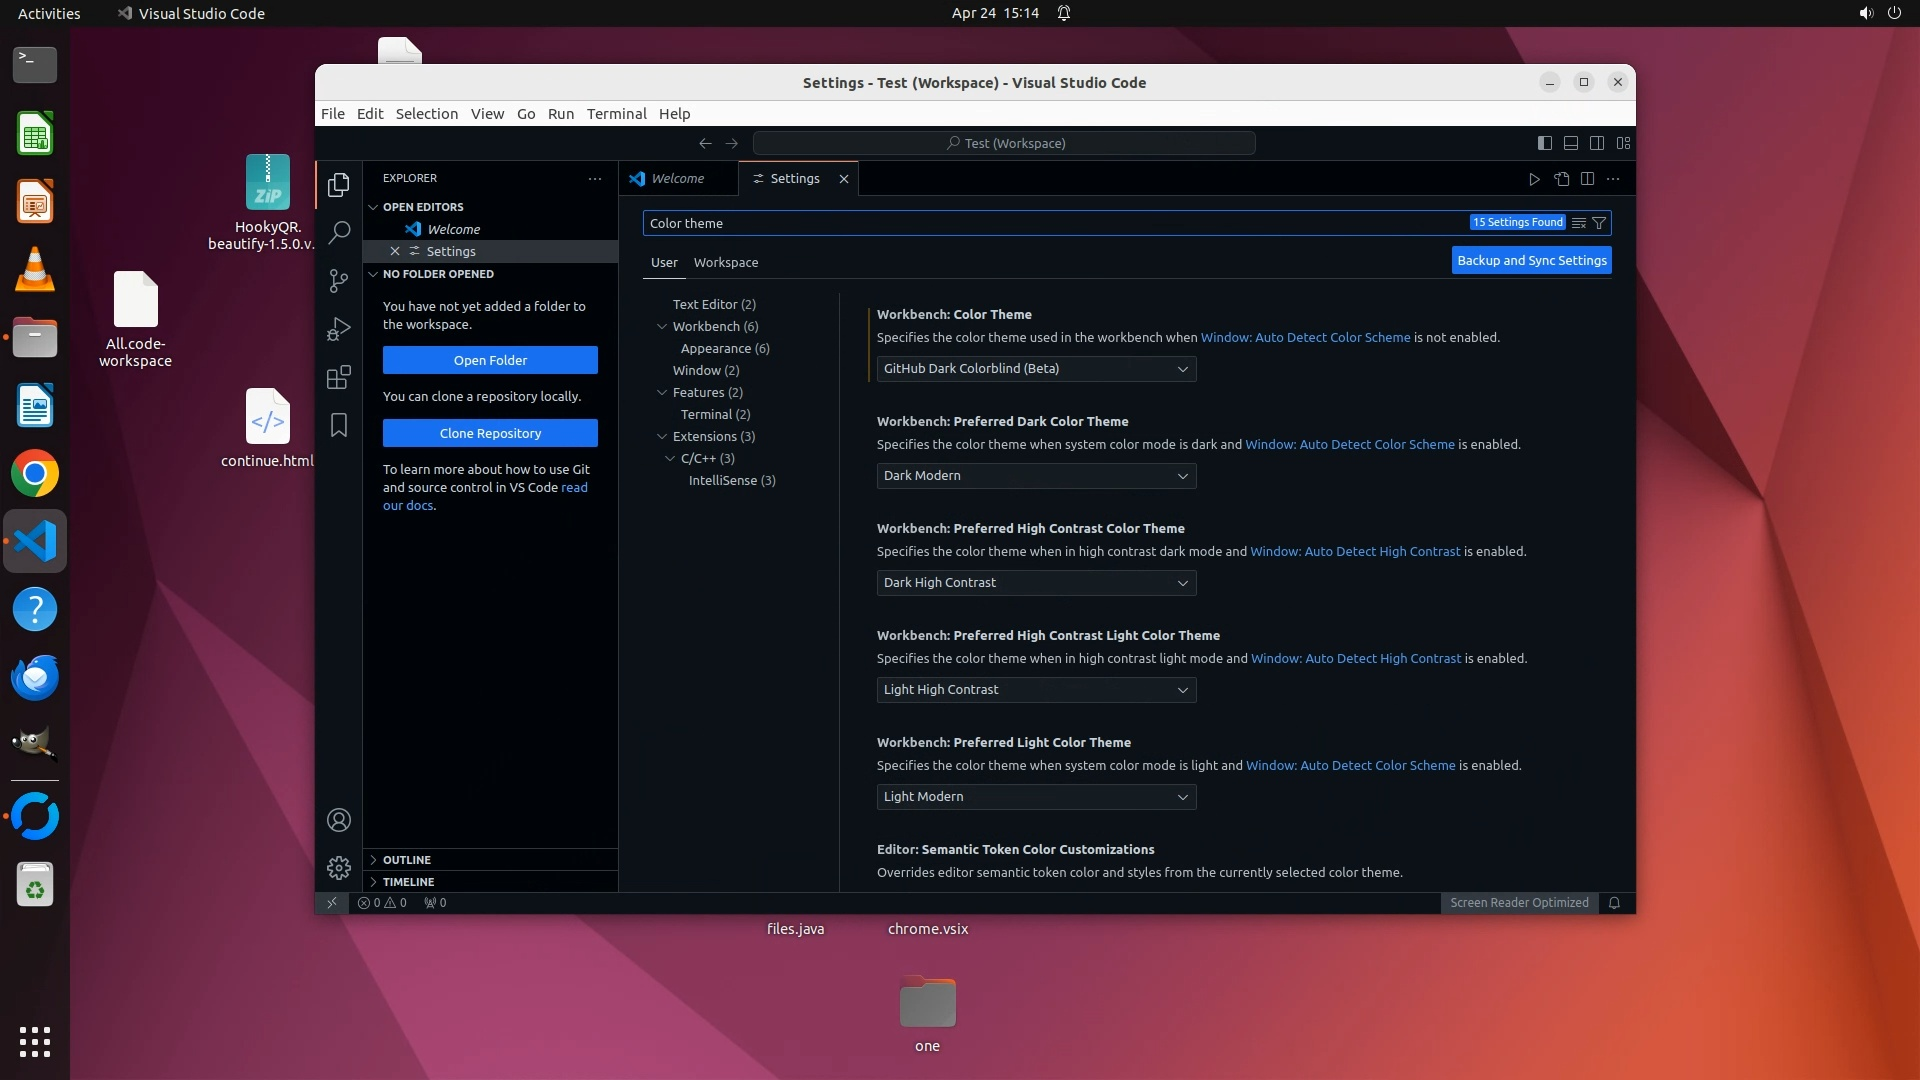
Task: Click the Color theme search input field
Action: coord(1050,223)
